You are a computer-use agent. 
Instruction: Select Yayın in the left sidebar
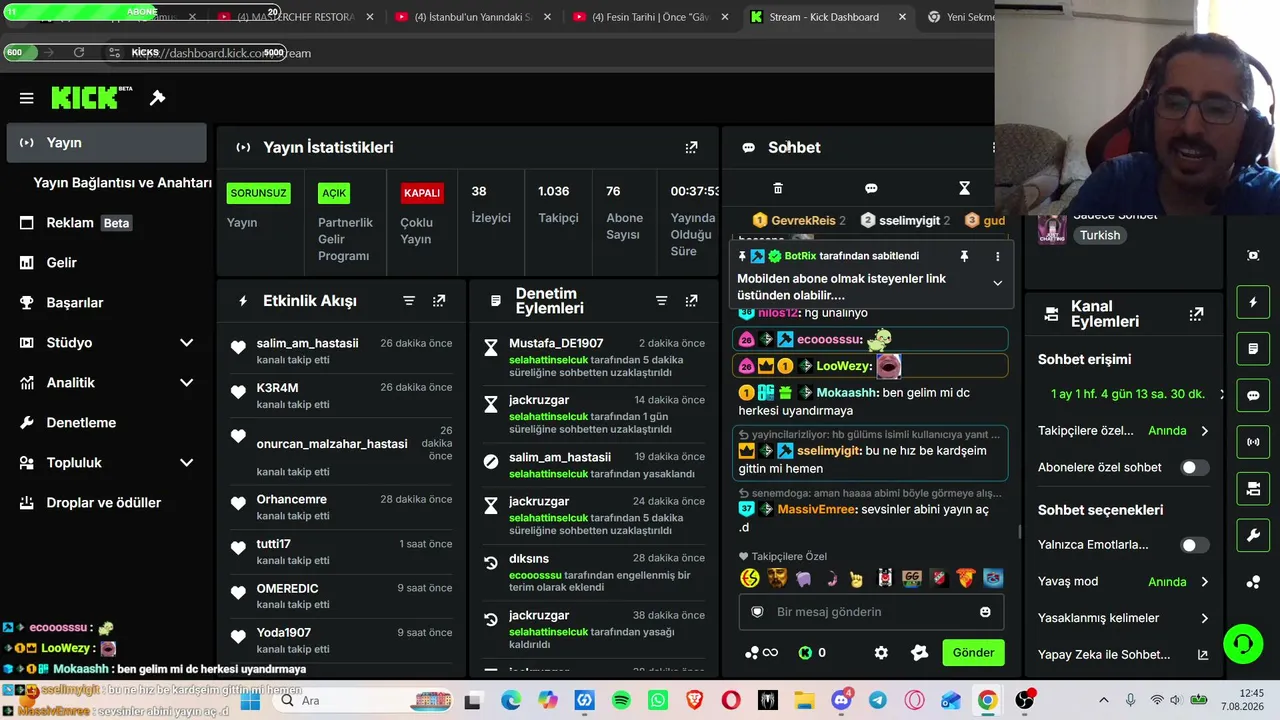pyautogui.click(x=106, y=143)
